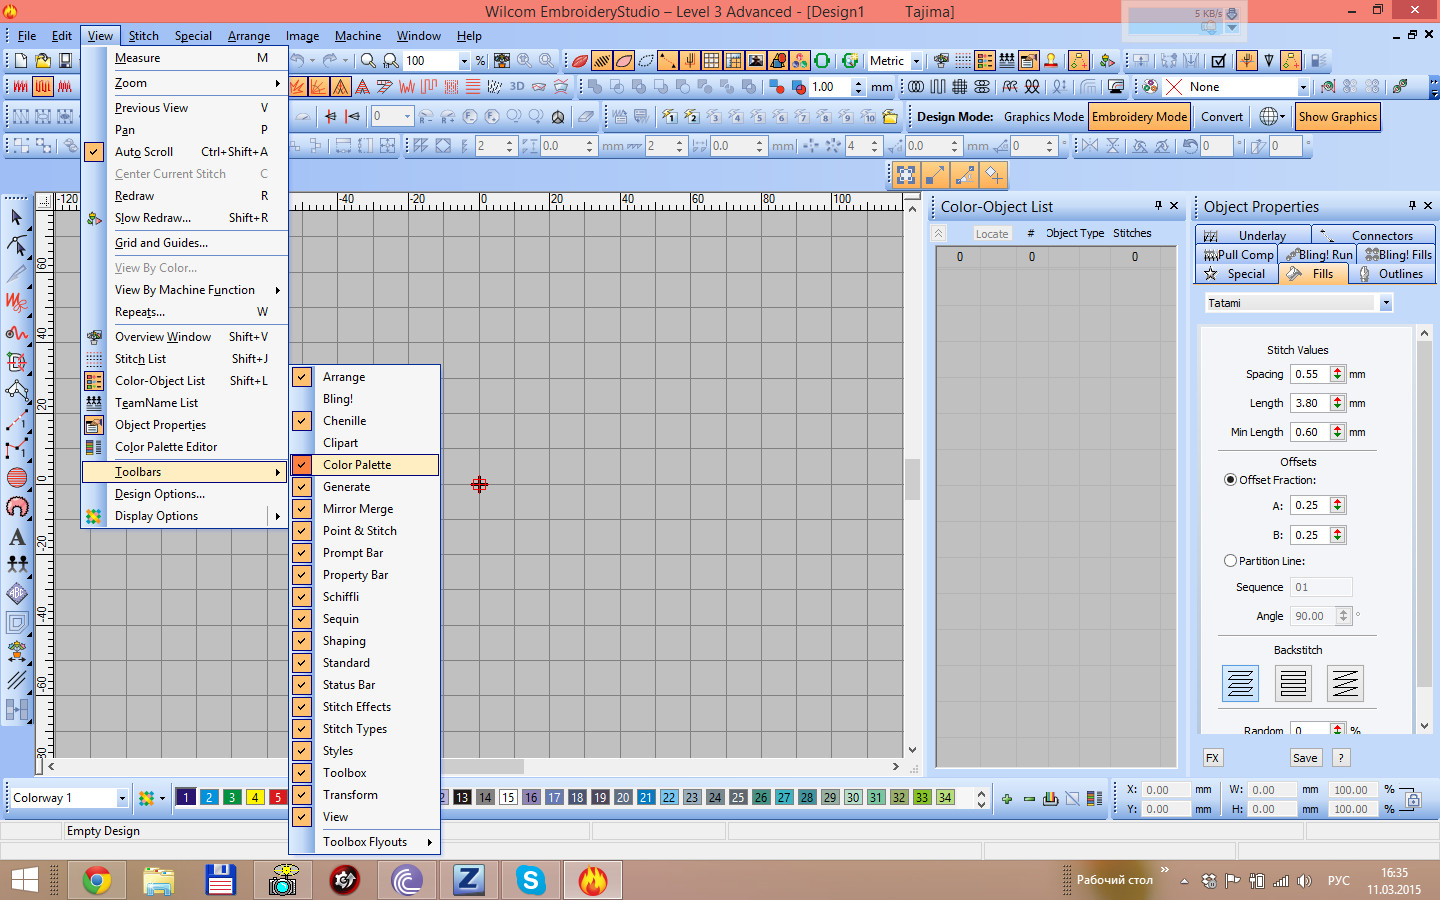This screenshot has height=900, width=1440.
Task: Switch to the Outlines tab
Action: [1391, 274]
